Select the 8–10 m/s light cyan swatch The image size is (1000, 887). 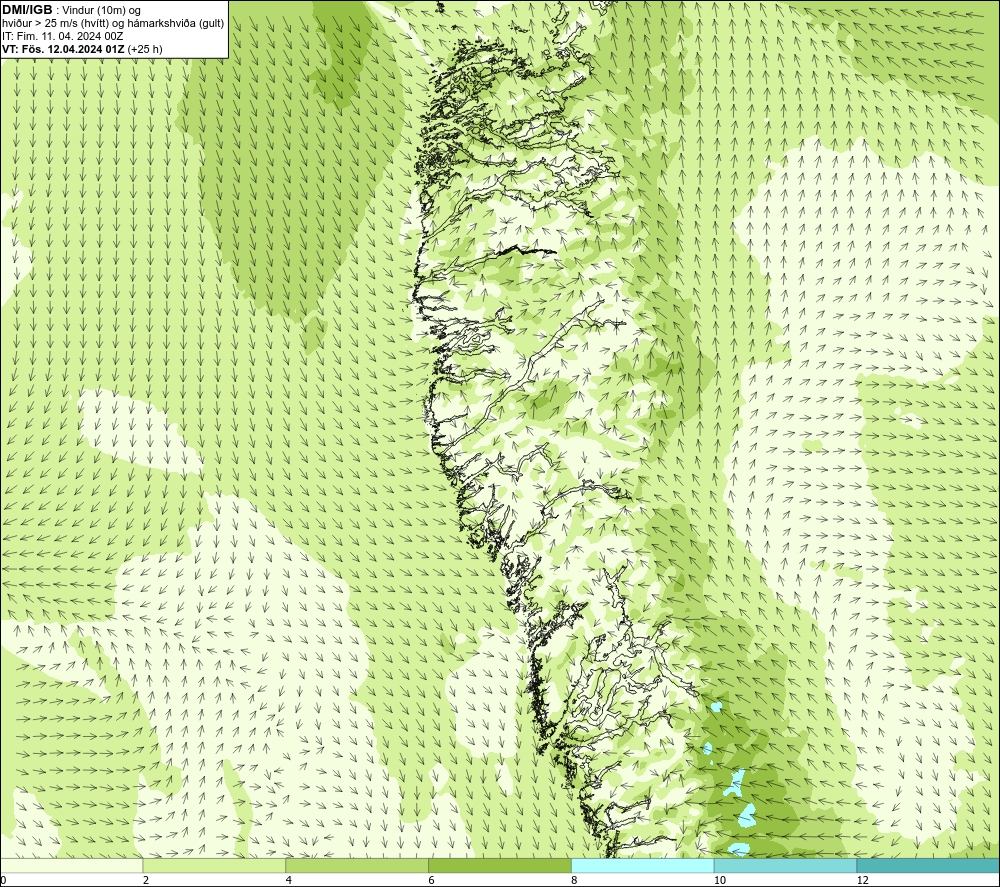pos(643,865)
